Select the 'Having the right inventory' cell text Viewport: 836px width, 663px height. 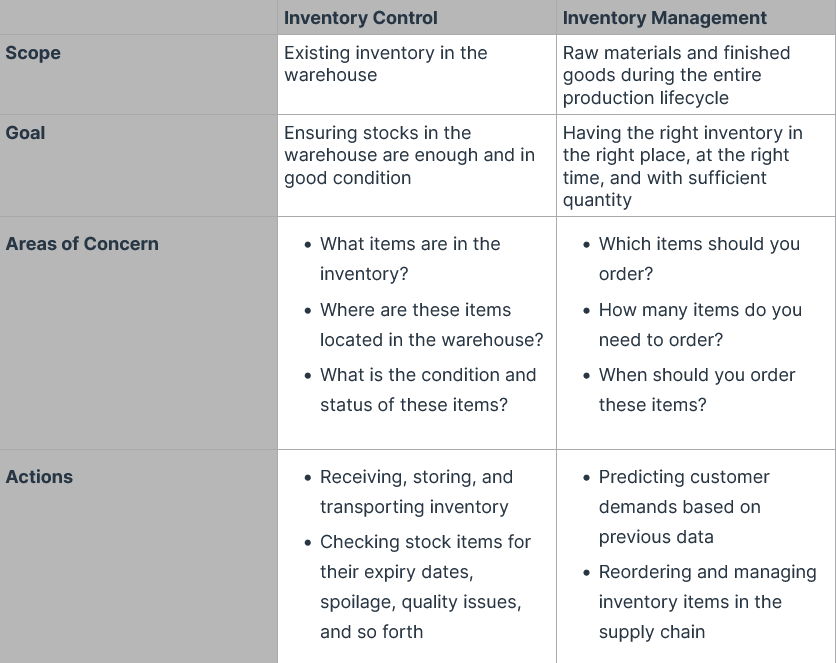(x=682, y=166)
